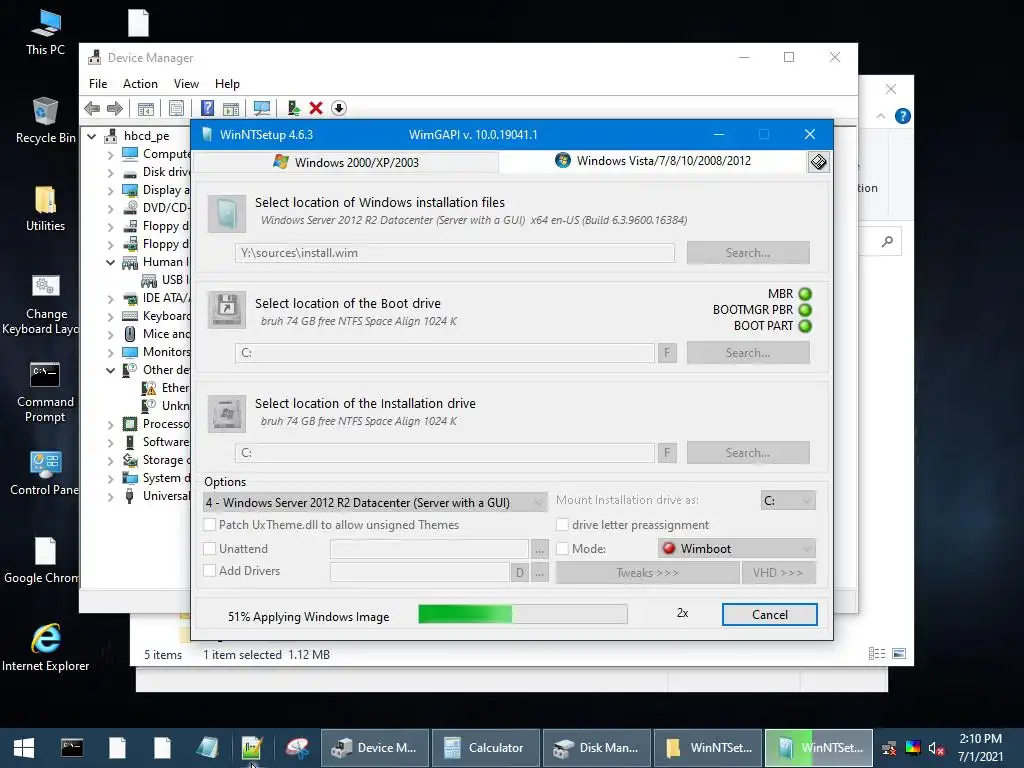The height and width of the screenshot is (768, 1024).
Task: Click the command prompt icon pinned on taskbar
Action: pos(72,748)
